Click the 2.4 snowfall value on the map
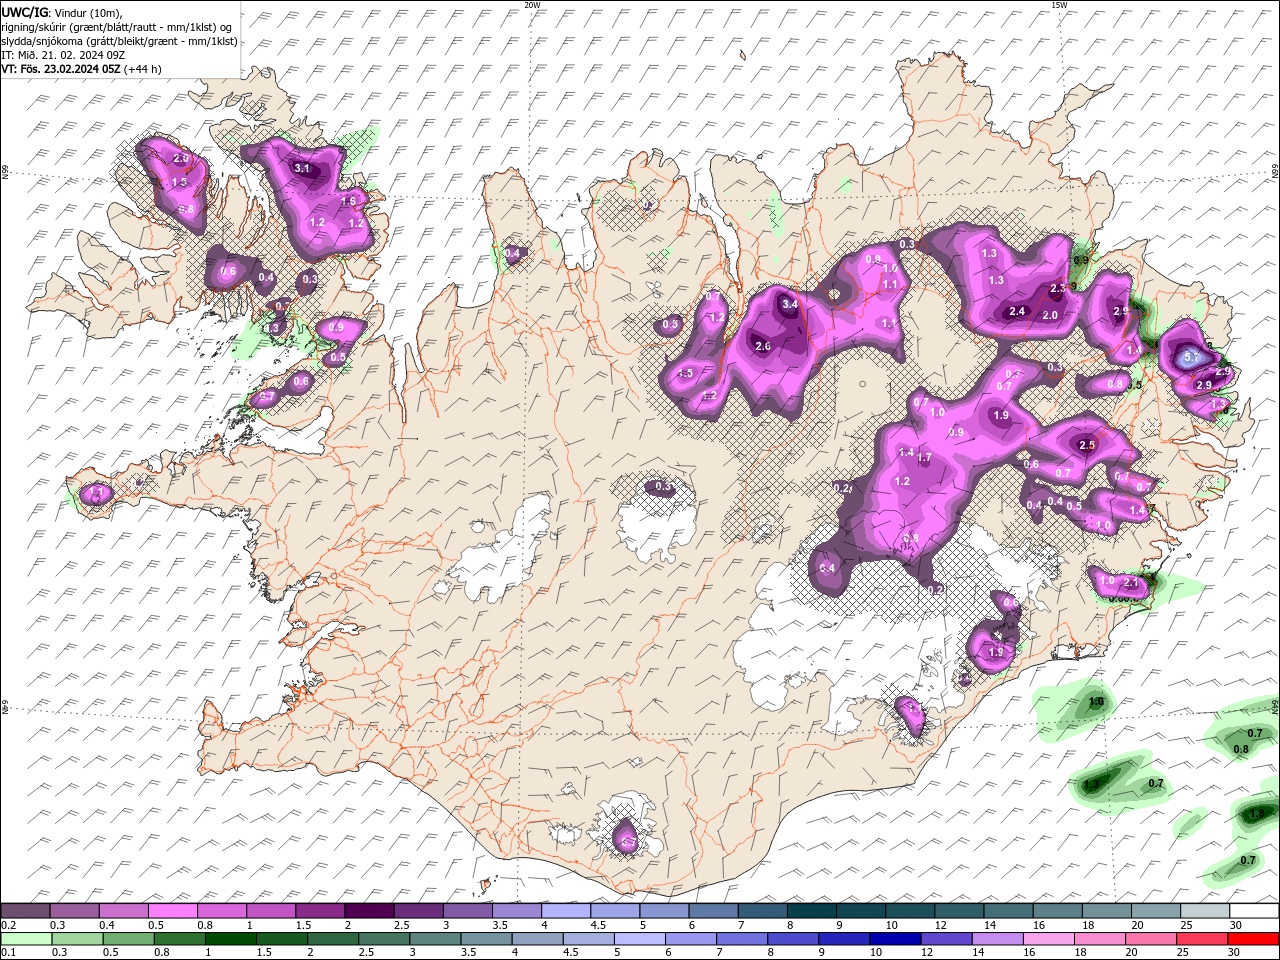 point(1018,312)
